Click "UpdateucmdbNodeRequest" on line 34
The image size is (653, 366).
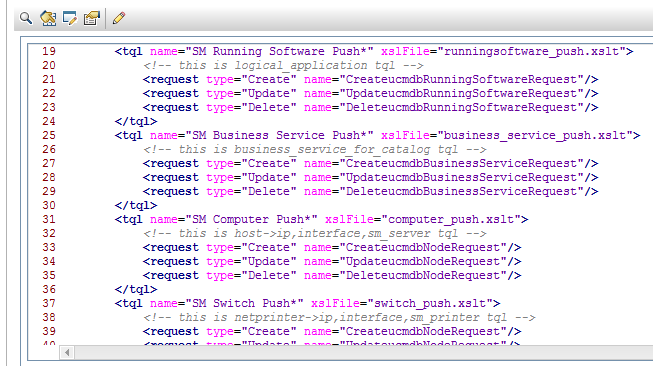pyautogui.click(x=423, y=261)
